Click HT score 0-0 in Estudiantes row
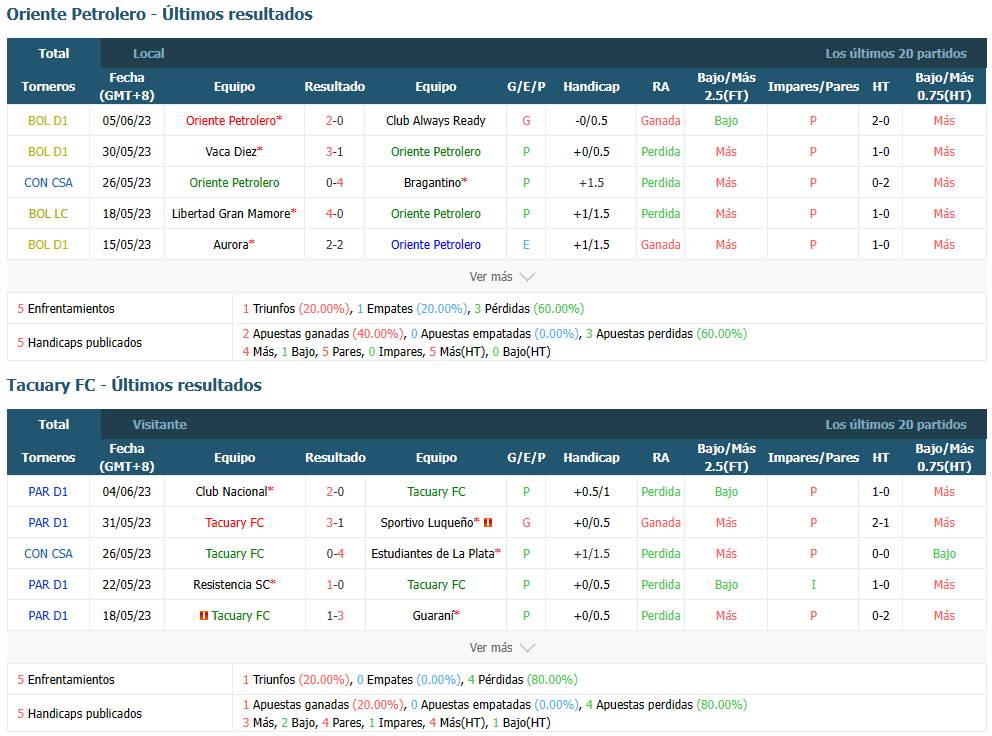The image size is (992, 736). (881, 553)
